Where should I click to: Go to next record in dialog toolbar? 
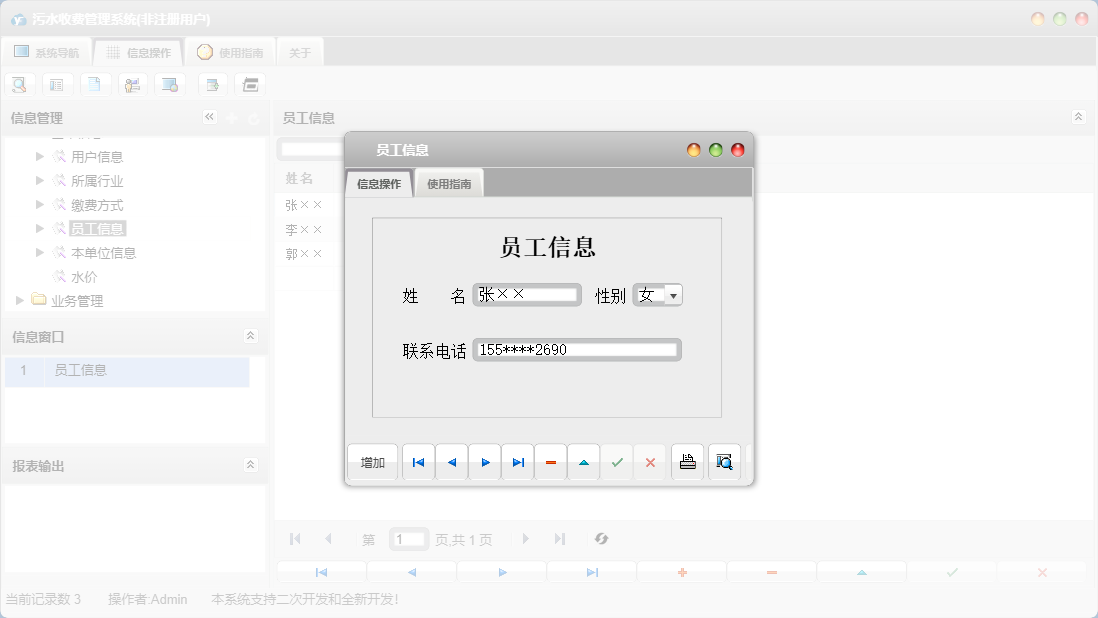pyautogui.click(x=485, y=462)
